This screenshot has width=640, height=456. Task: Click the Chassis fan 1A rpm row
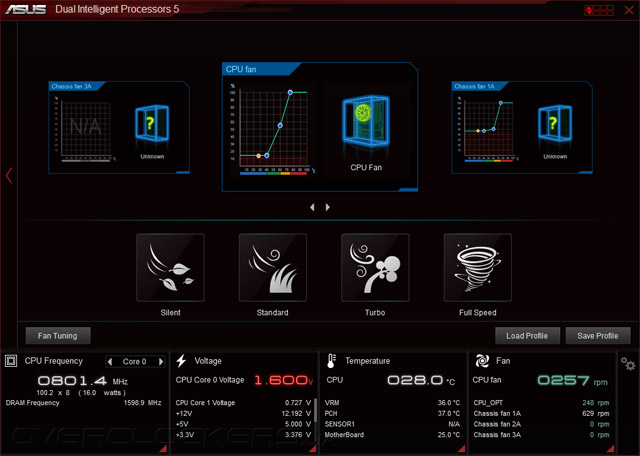click(x=541, y=414)
